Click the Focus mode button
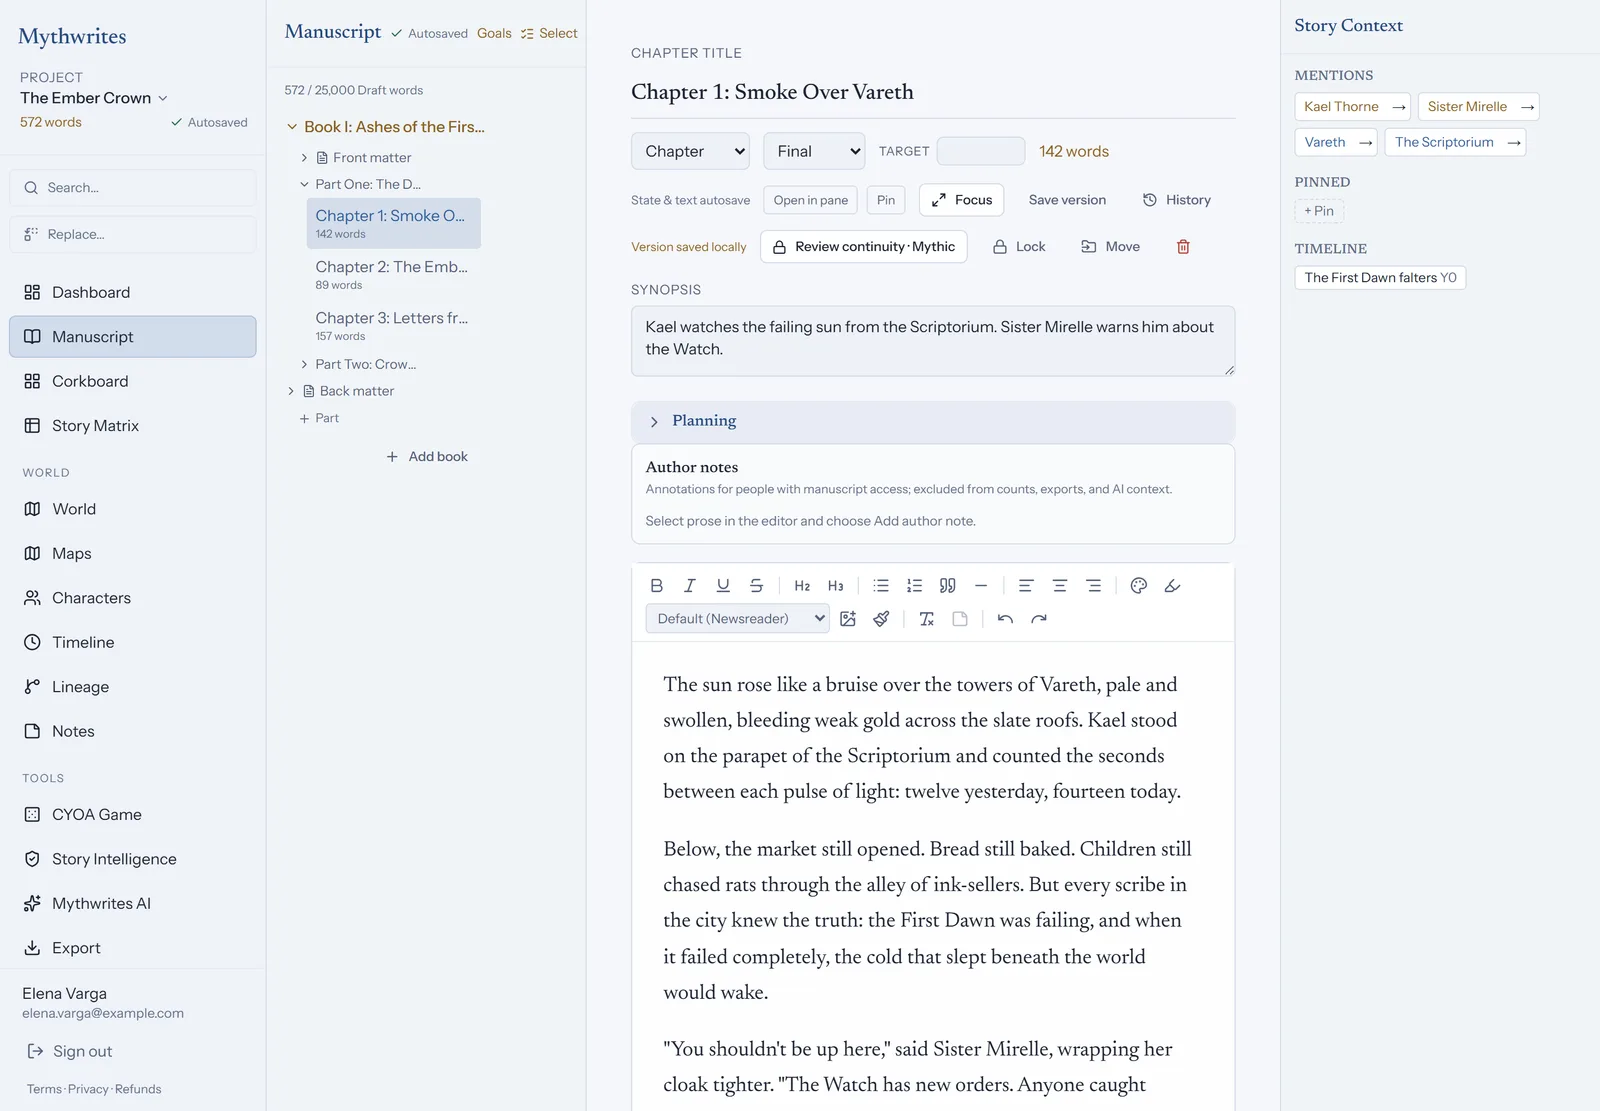The height and width of the screenshot is (1111, 1600). point(961,200)
